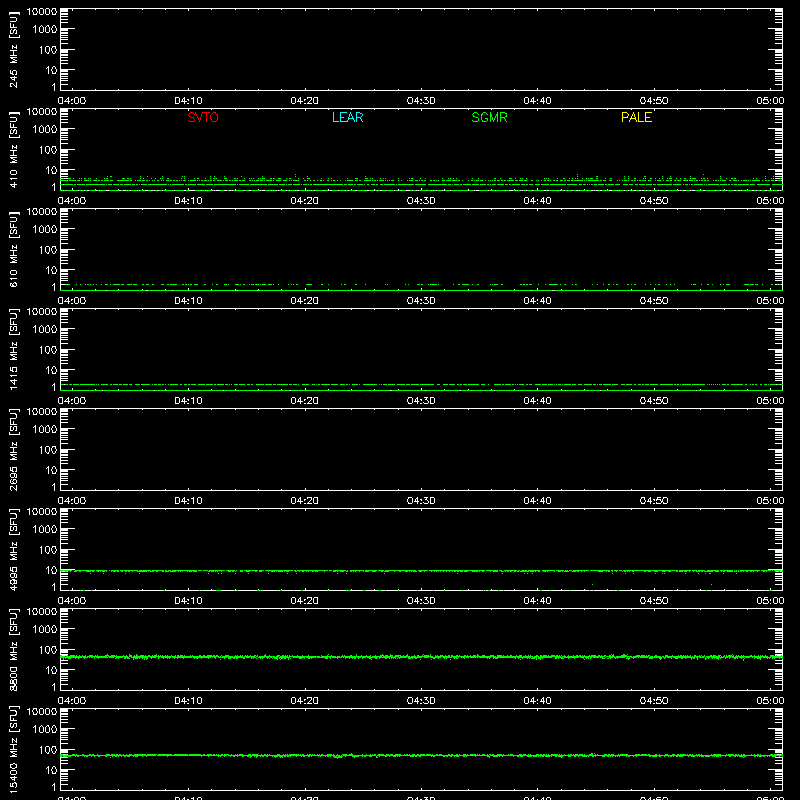The image size is (800, 800).
Task: Click 04:10 time label under 410 MHz panel
Action: [x=188, y=201]
